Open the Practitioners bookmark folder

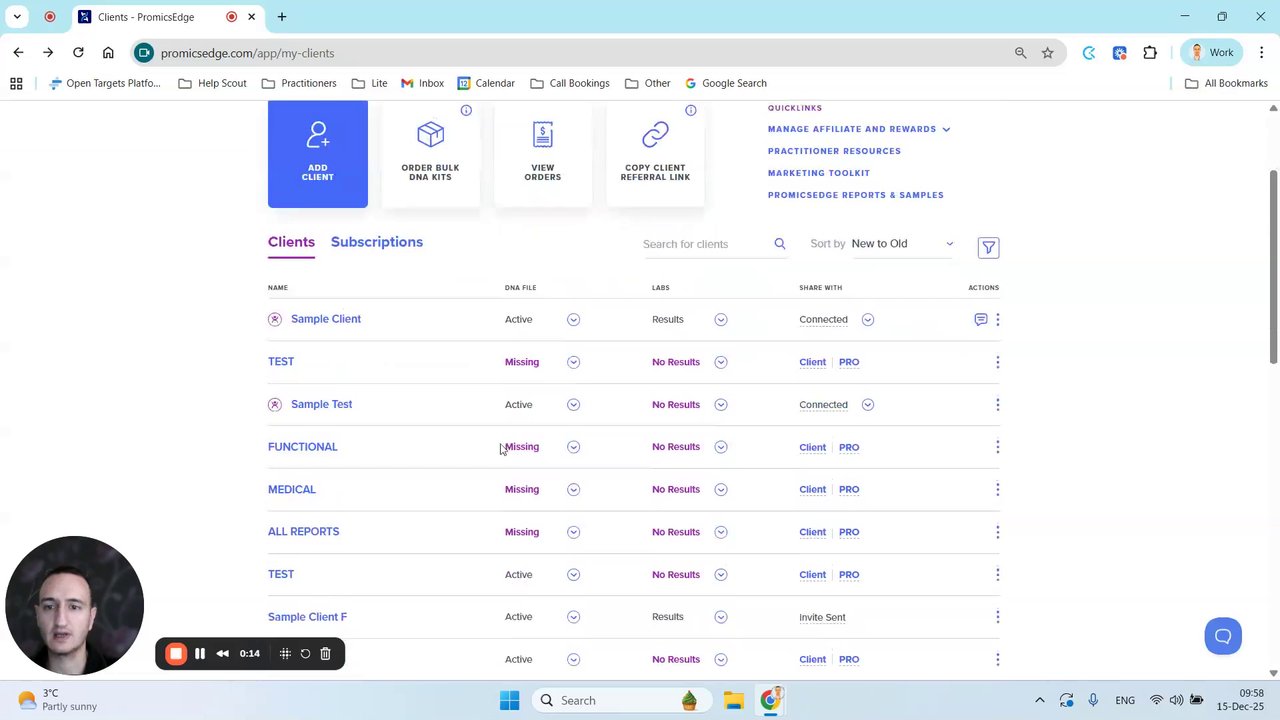tap(298, 83)
